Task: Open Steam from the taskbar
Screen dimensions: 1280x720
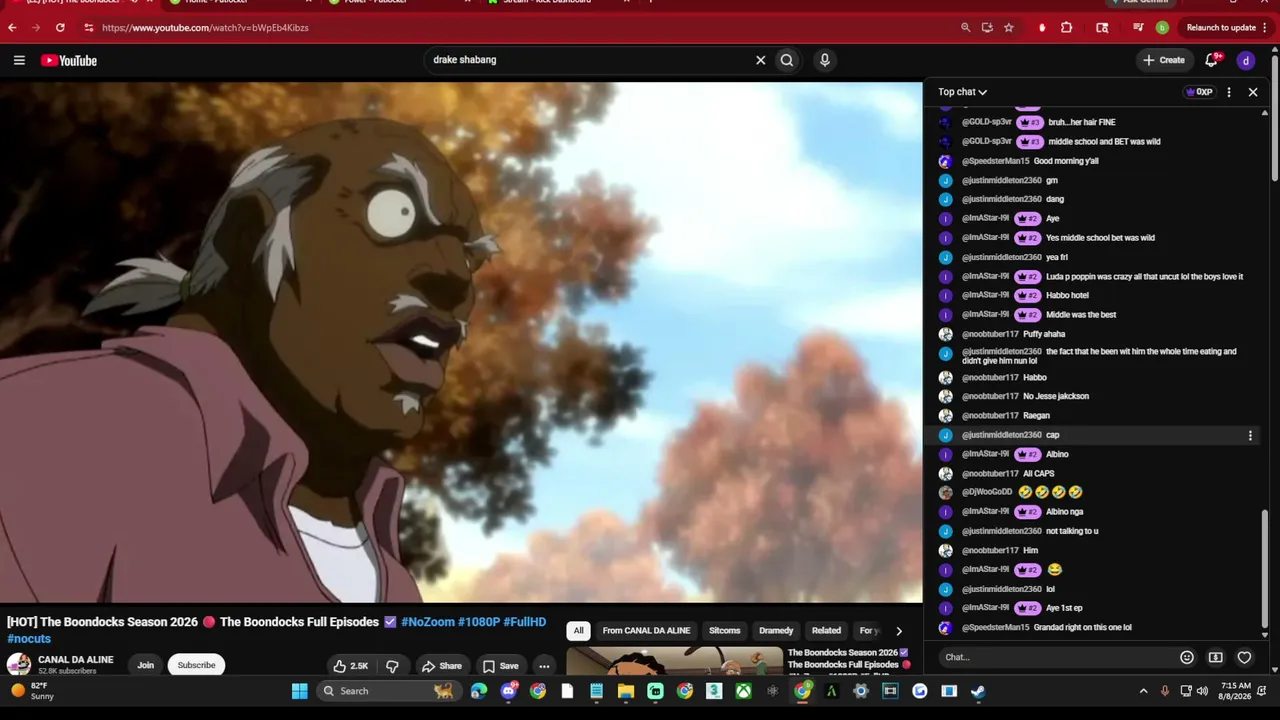Action: tap(978, 691)
